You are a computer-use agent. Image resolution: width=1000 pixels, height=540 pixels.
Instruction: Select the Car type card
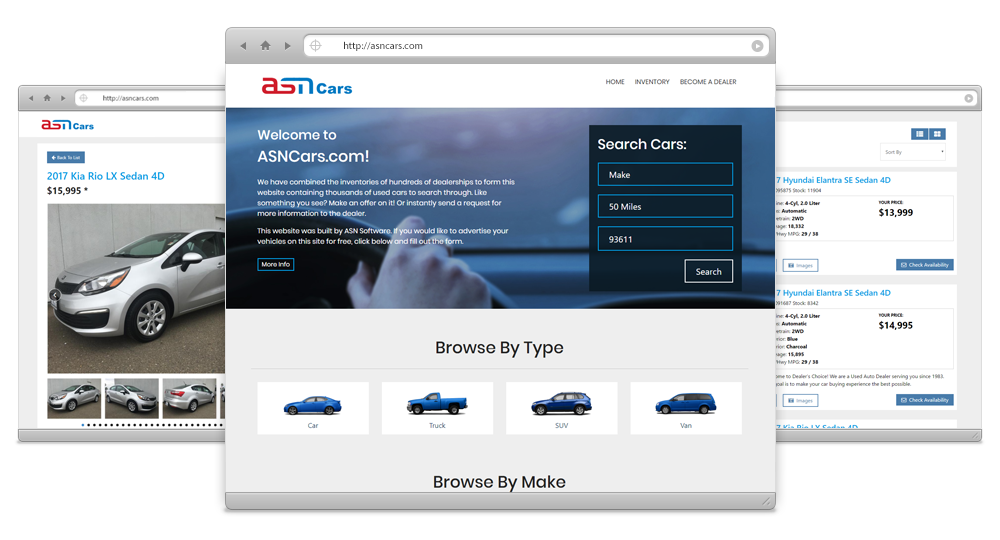[313, 408]
